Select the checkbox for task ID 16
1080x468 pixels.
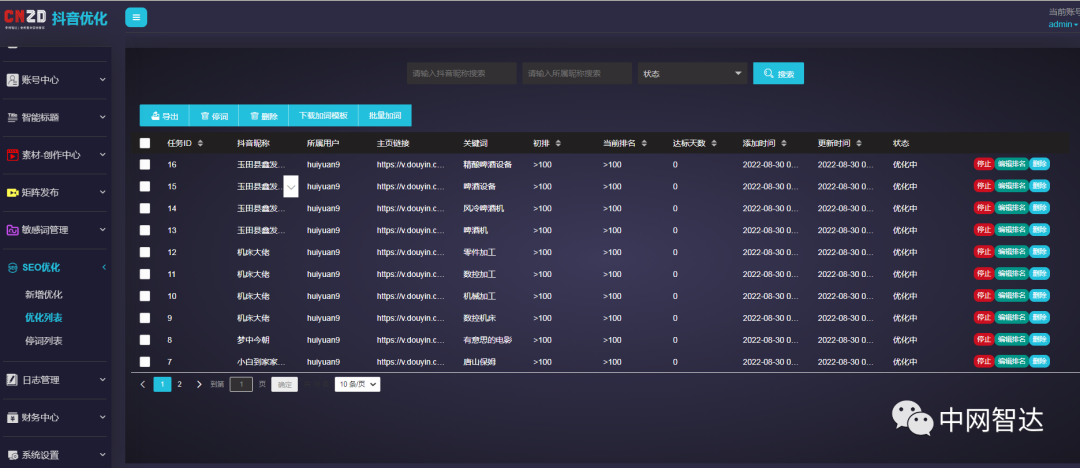[145, 164]
